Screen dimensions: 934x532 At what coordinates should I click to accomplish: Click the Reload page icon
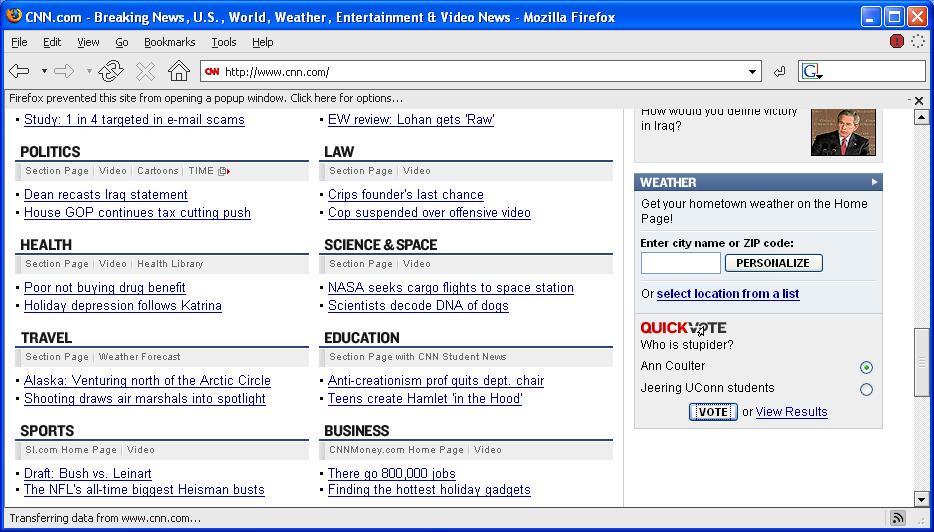111,71
